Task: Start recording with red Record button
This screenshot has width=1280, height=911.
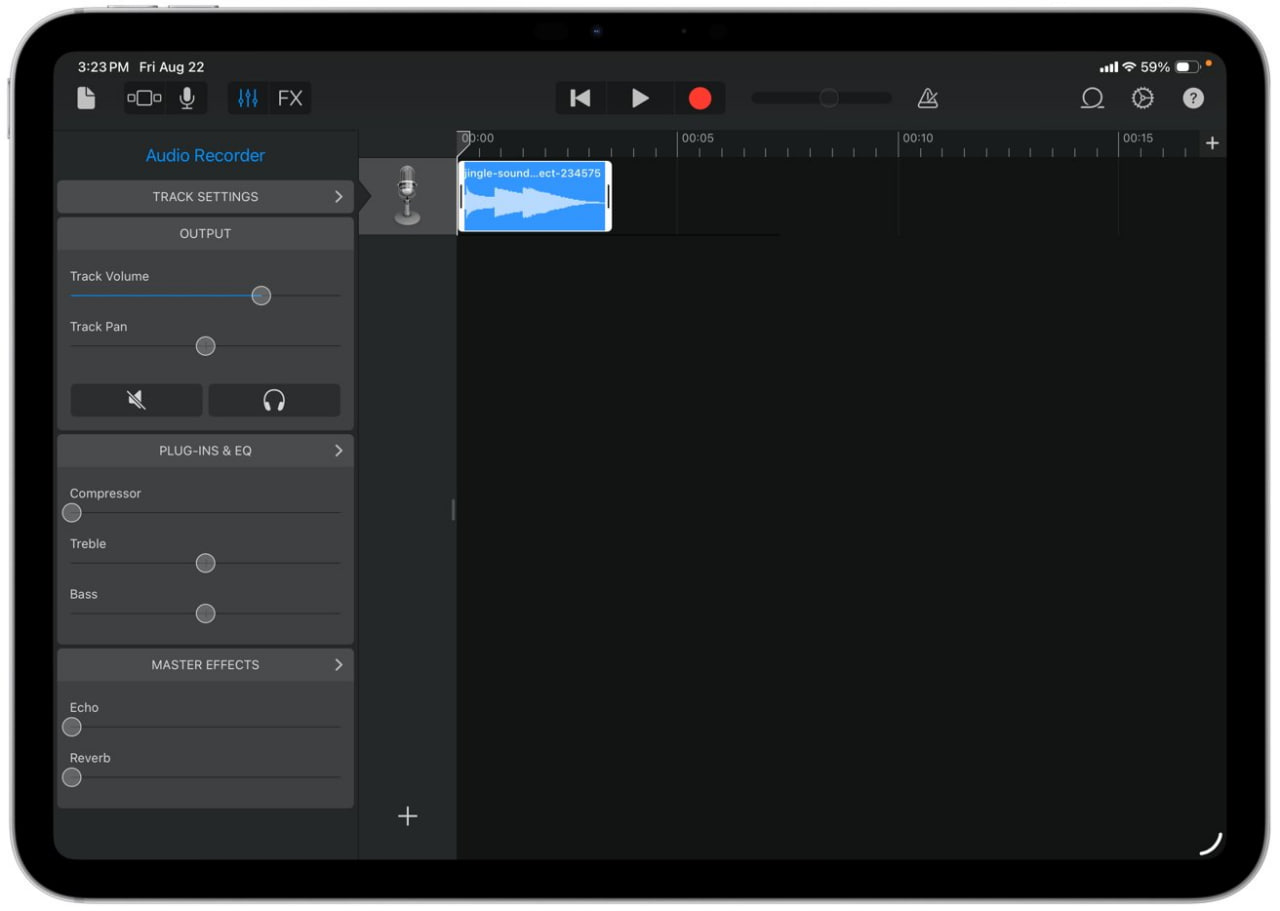Action: (700, 98)
